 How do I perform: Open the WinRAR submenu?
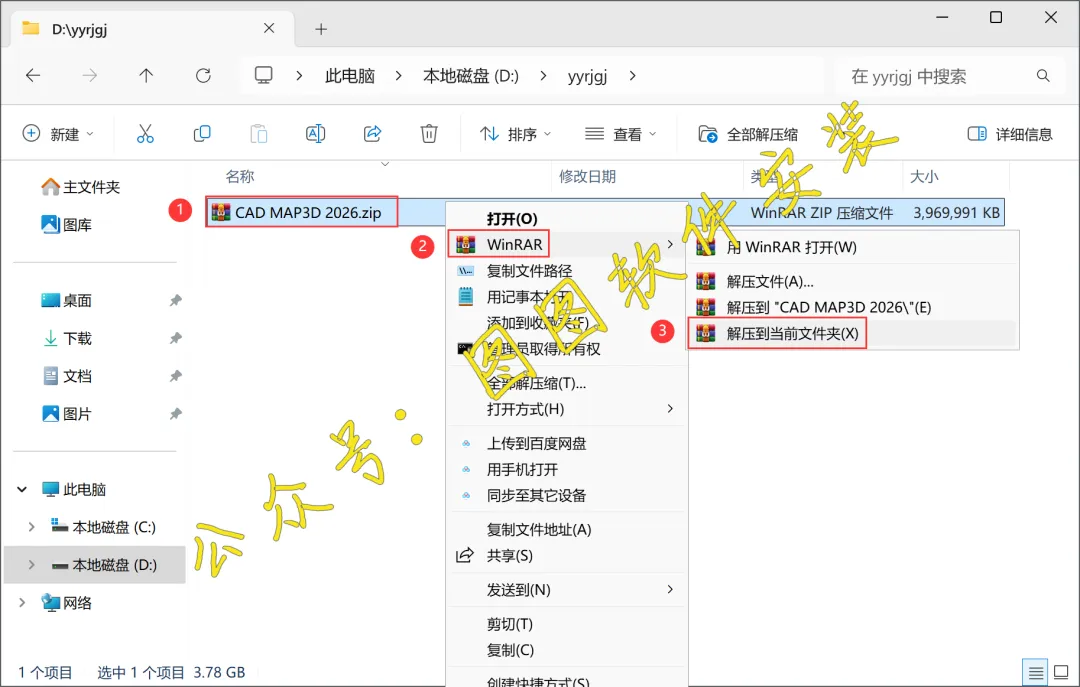coord(567,244)
